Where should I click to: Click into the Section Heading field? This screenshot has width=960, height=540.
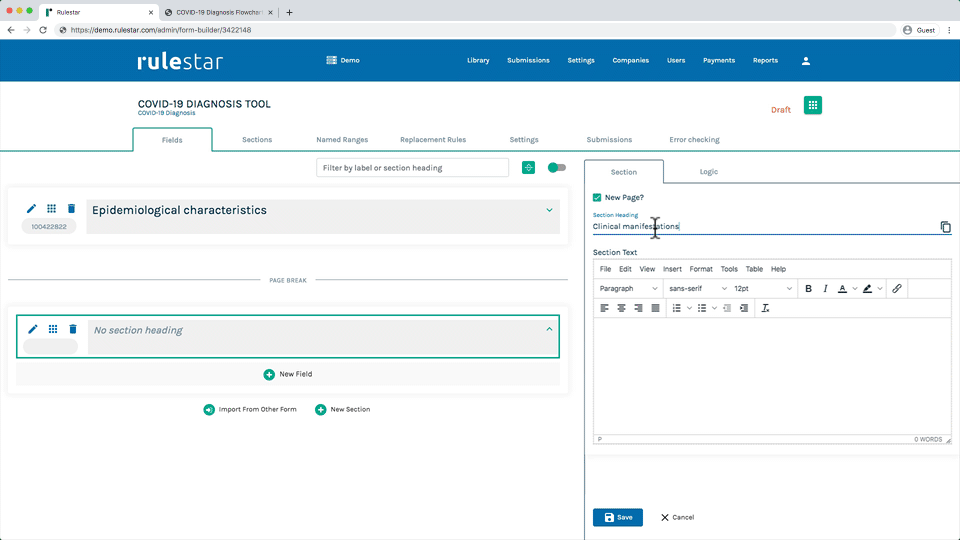point(765,227)
